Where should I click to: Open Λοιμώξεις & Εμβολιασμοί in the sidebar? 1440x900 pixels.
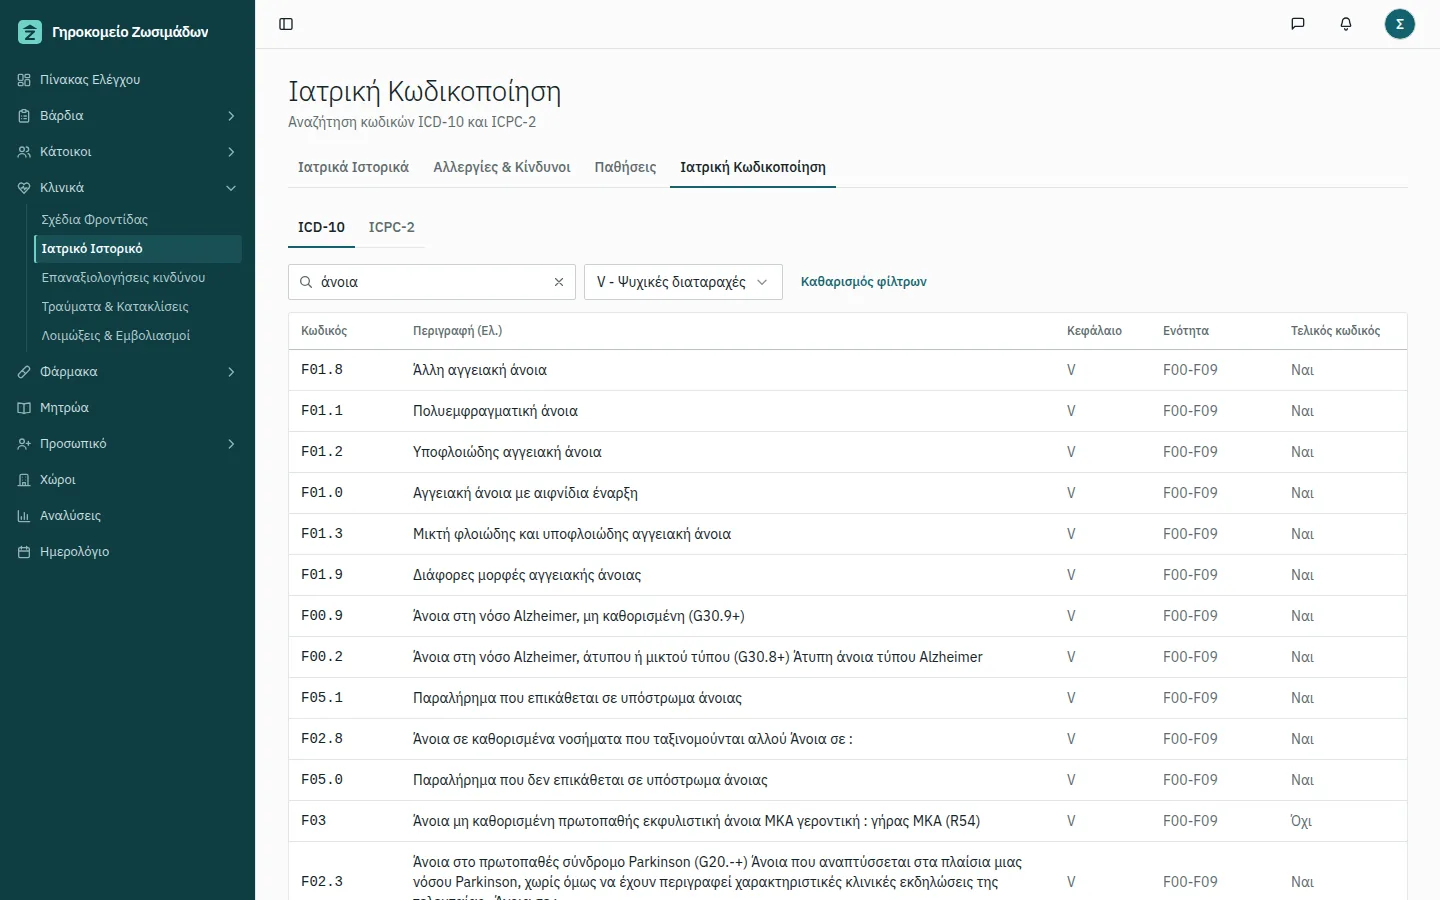pos(137,336)
